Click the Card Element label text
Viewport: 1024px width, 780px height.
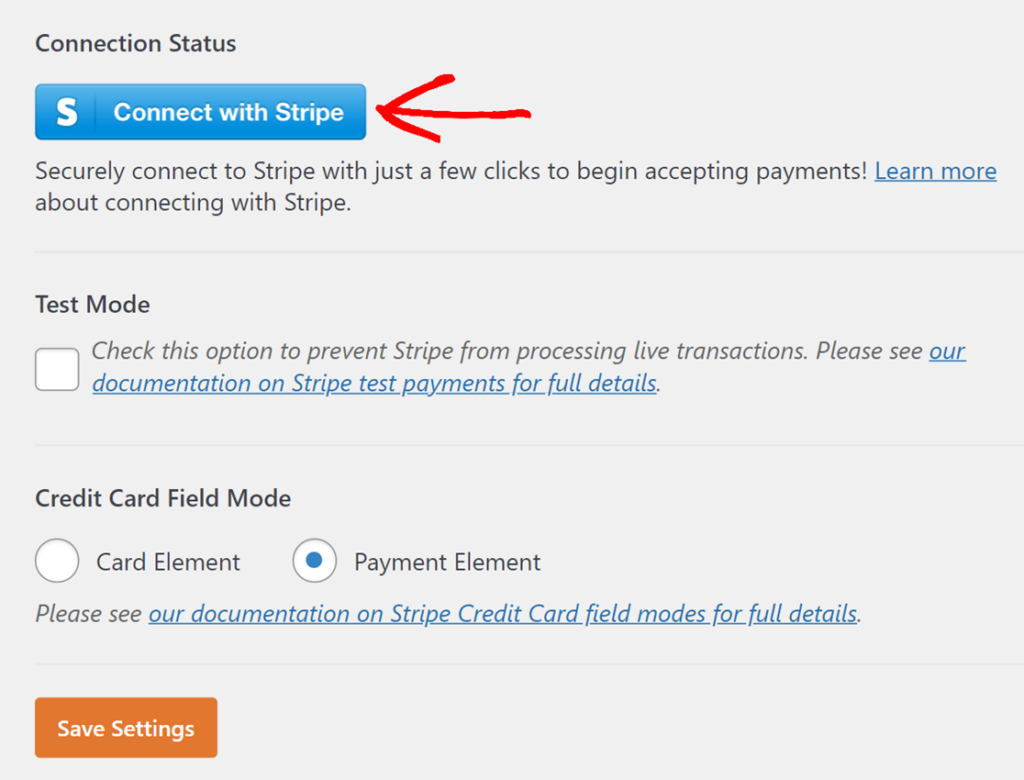coord(166,562)
